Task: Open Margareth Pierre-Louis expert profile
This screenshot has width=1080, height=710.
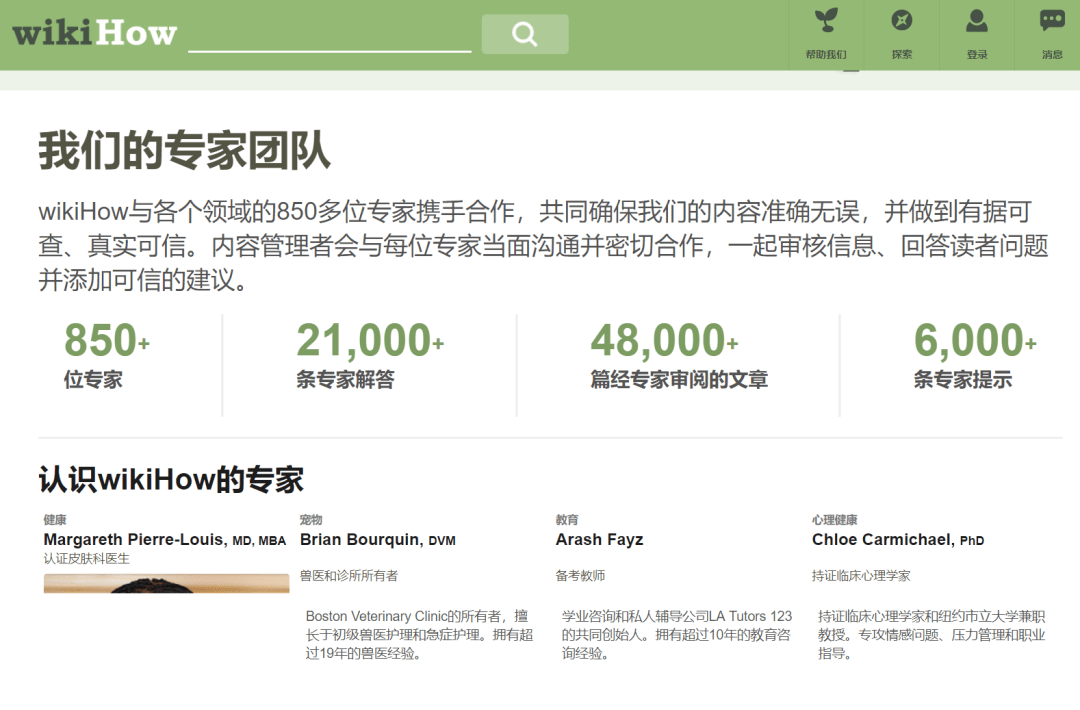Action: [136, 540]
